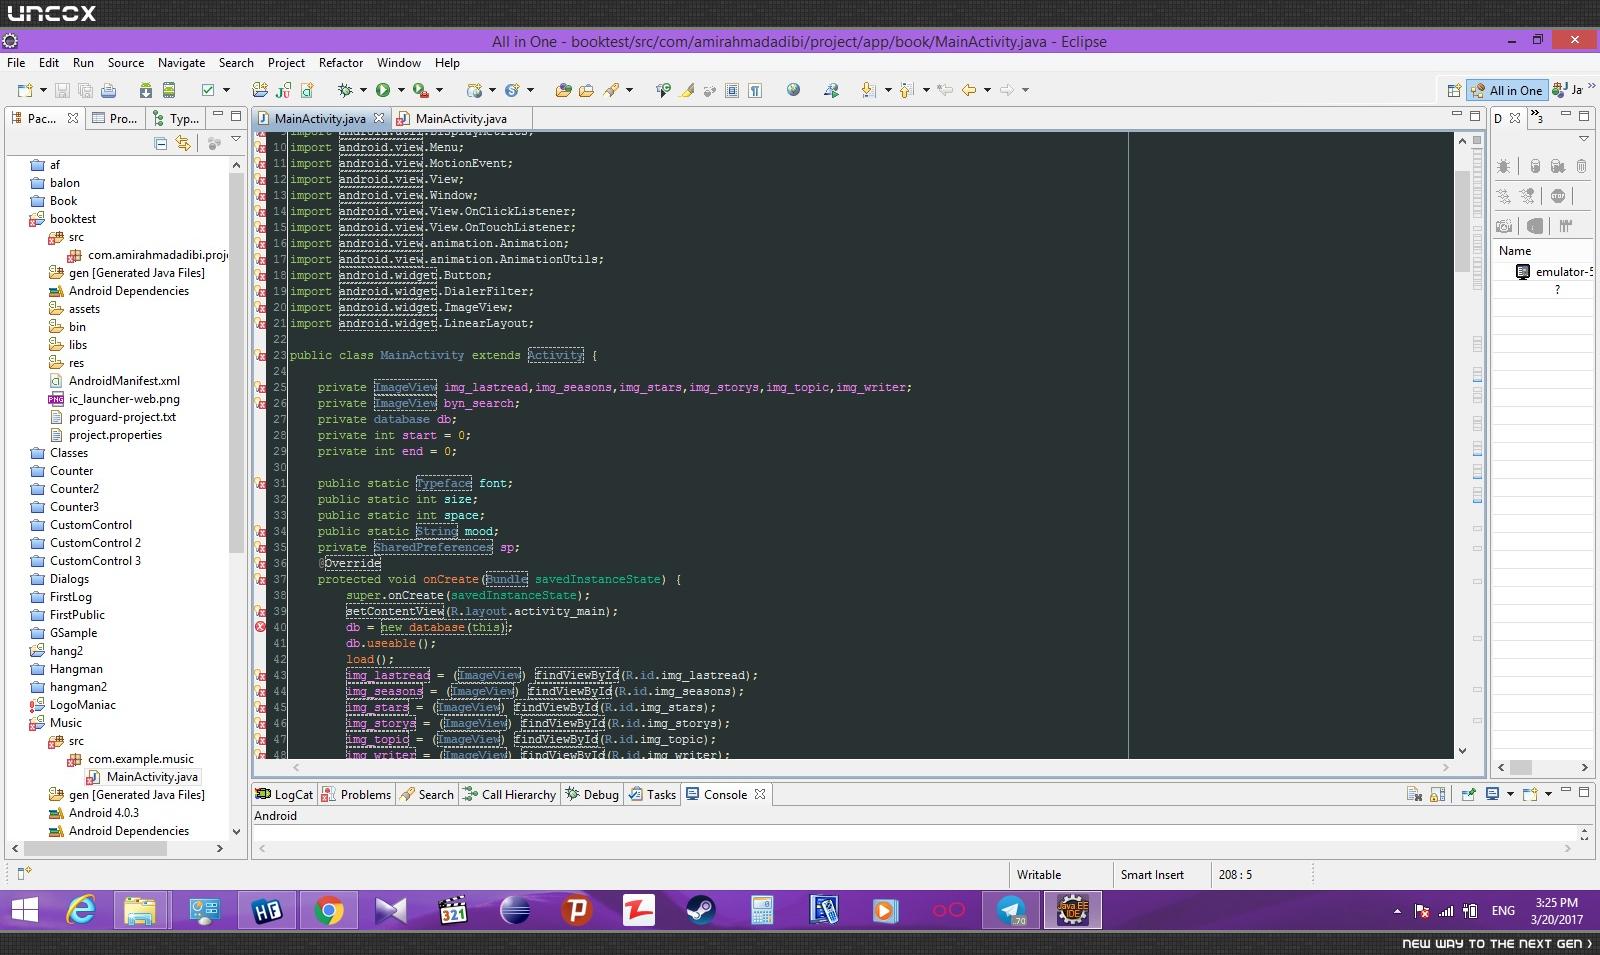Open the Run dropdown arrow

401,90
